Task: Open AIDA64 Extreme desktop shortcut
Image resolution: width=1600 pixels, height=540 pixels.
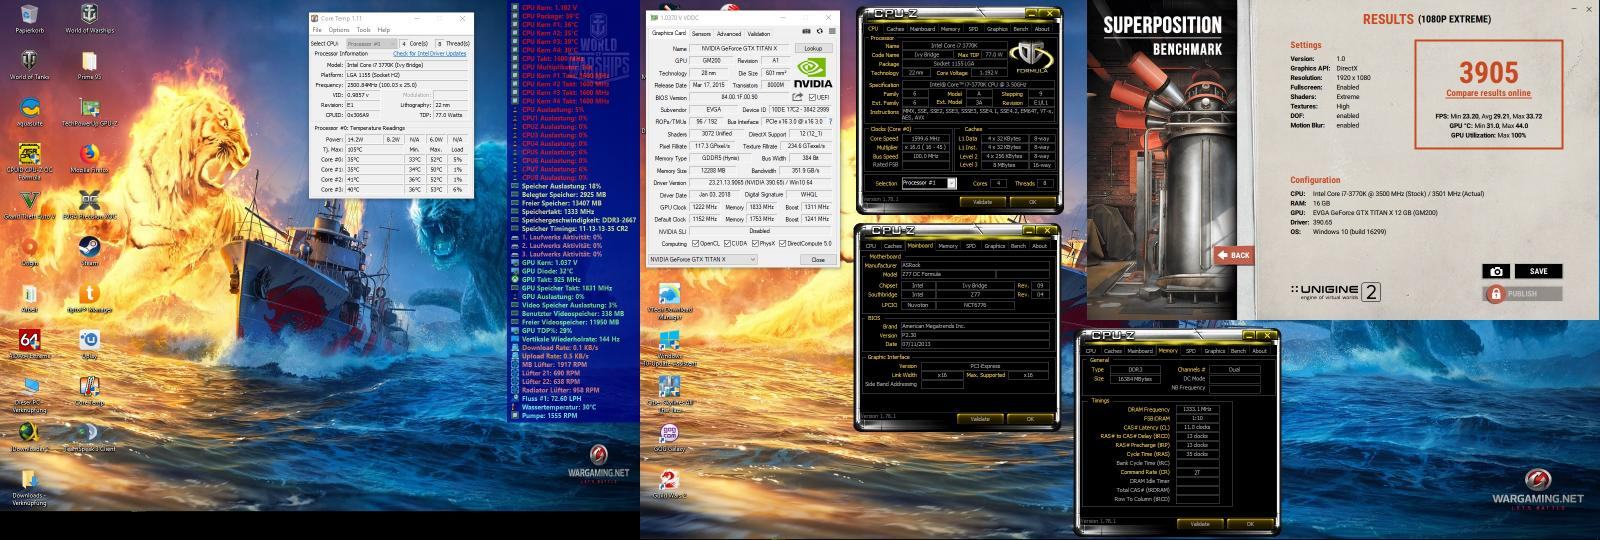Action: click(29, 343)
